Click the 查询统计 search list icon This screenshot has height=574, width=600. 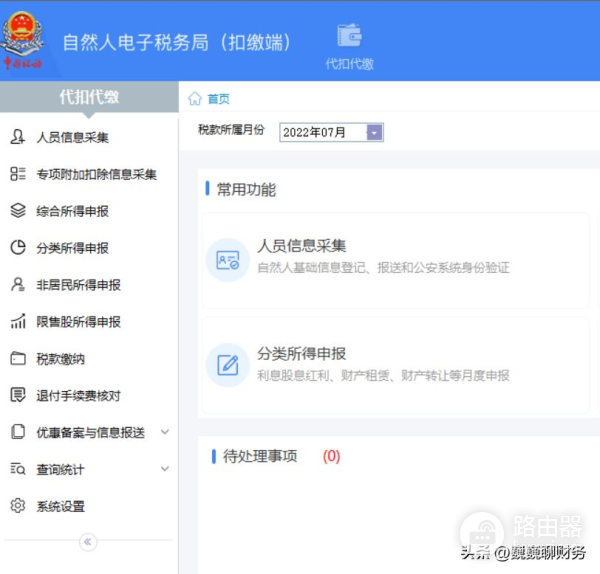pos(18,469)
